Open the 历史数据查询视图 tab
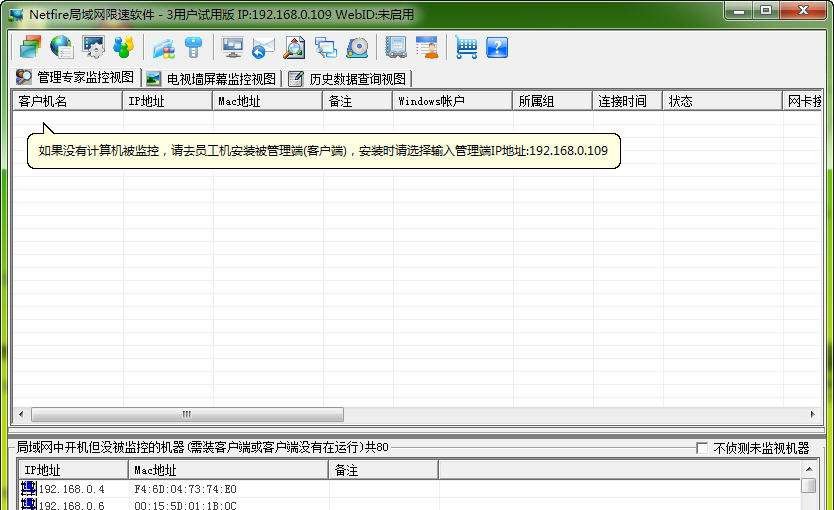 348,79
